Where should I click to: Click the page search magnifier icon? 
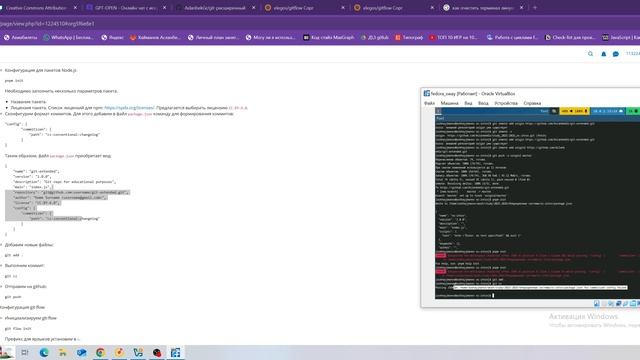[590, 54]
